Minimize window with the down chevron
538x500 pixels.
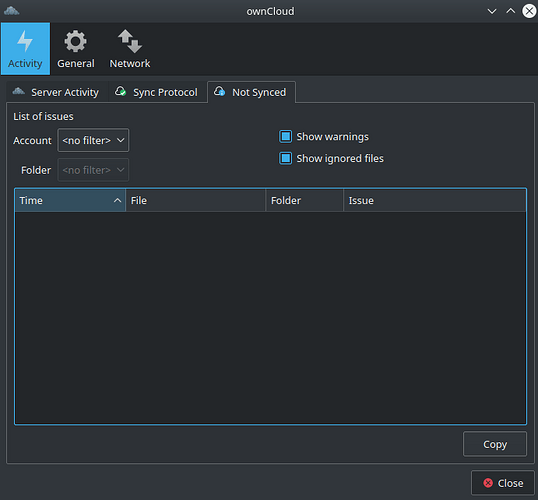pos(492,11)
